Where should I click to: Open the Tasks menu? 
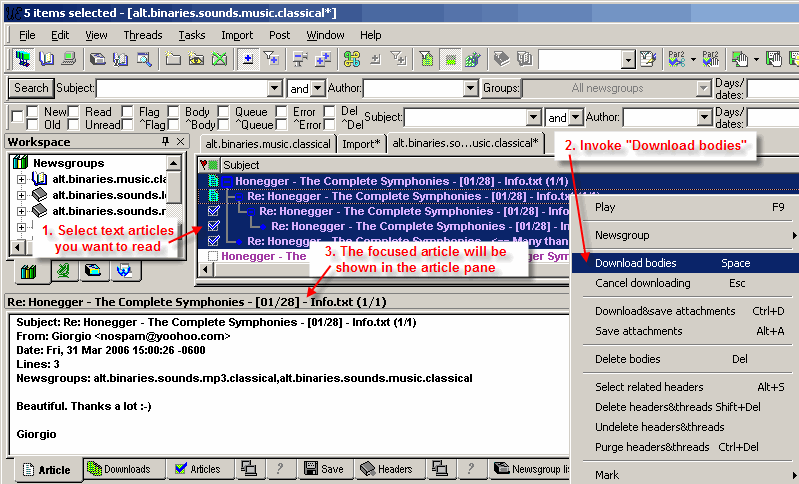coord(192,35)
